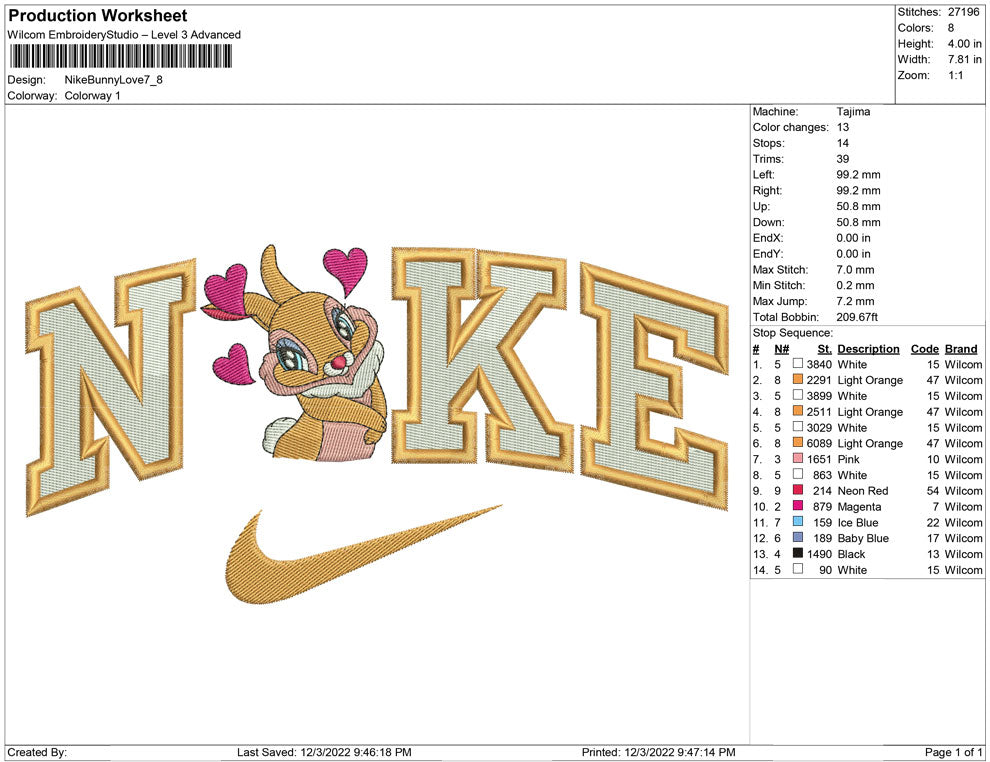The width and height of the screenshot is (990, 762).
Task: Click the Up value '50.8 mm'
Action: click(x=858, y=206)
